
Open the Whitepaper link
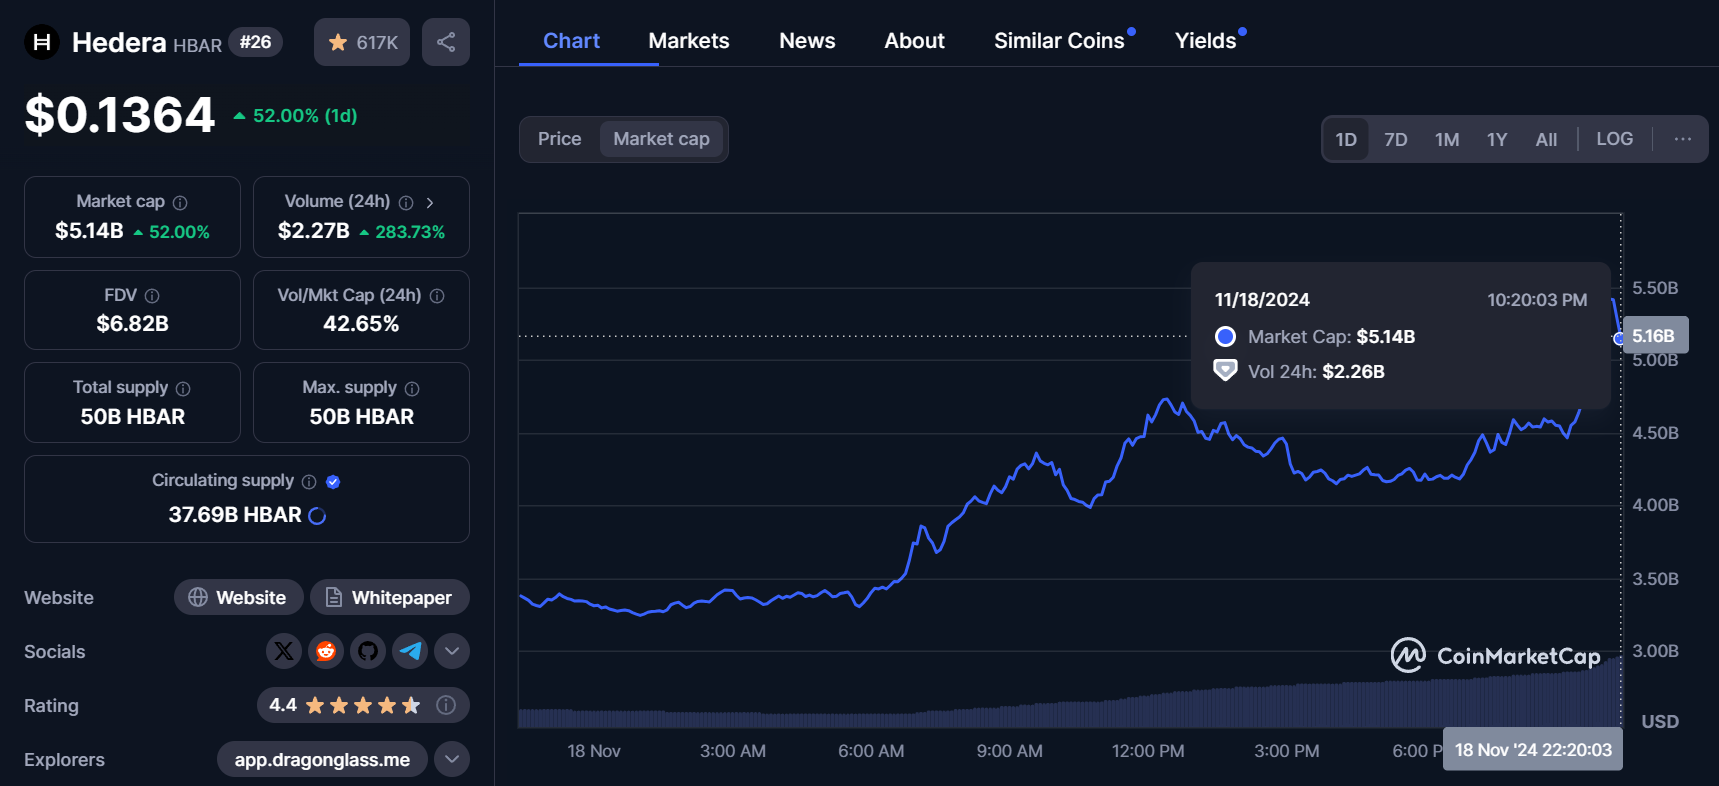coord(389,597)
